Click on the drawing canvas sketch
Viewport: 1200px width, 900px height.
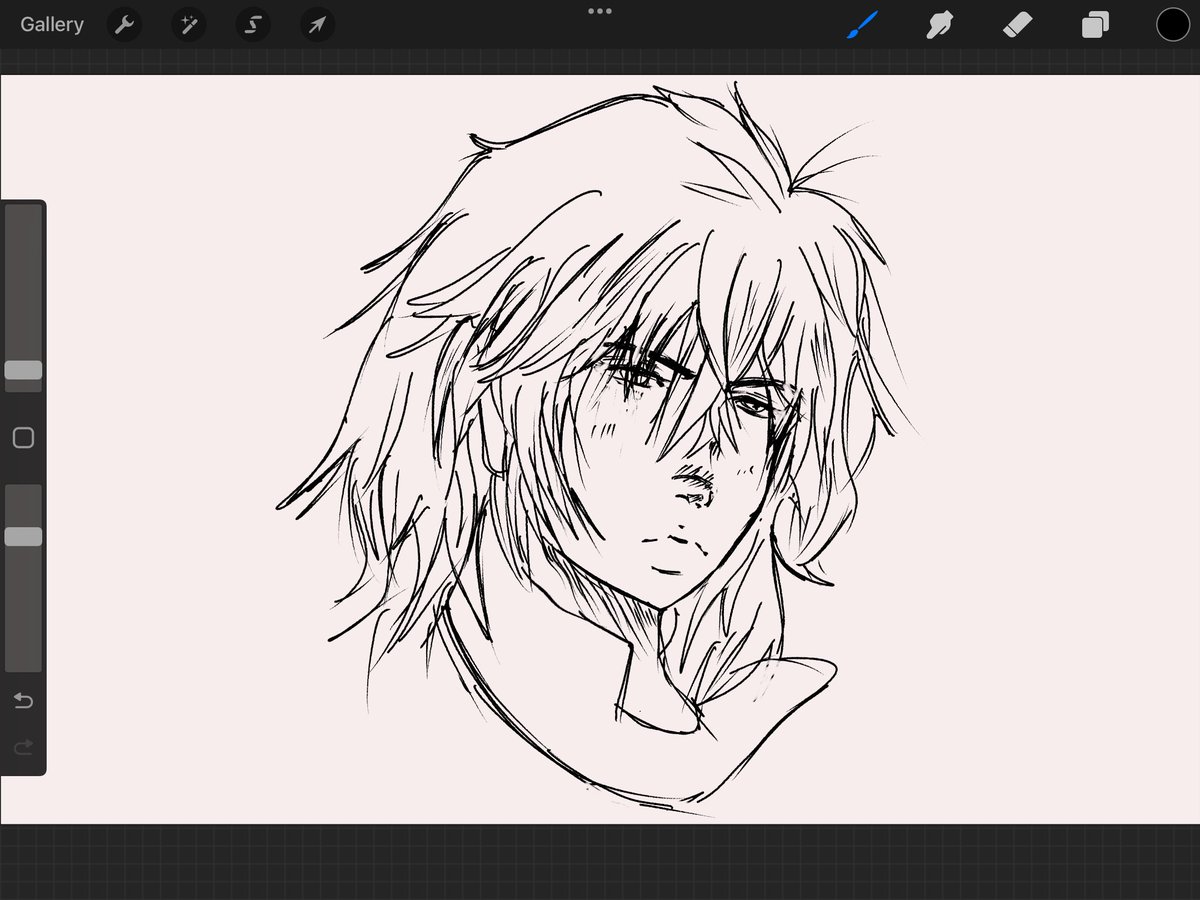click(x=600, y=449)
